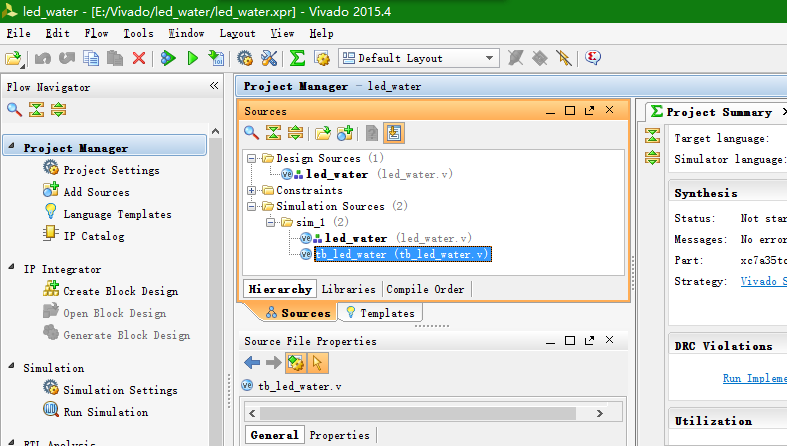Open the File menu
Screen dimensions: 787x446
19,33
